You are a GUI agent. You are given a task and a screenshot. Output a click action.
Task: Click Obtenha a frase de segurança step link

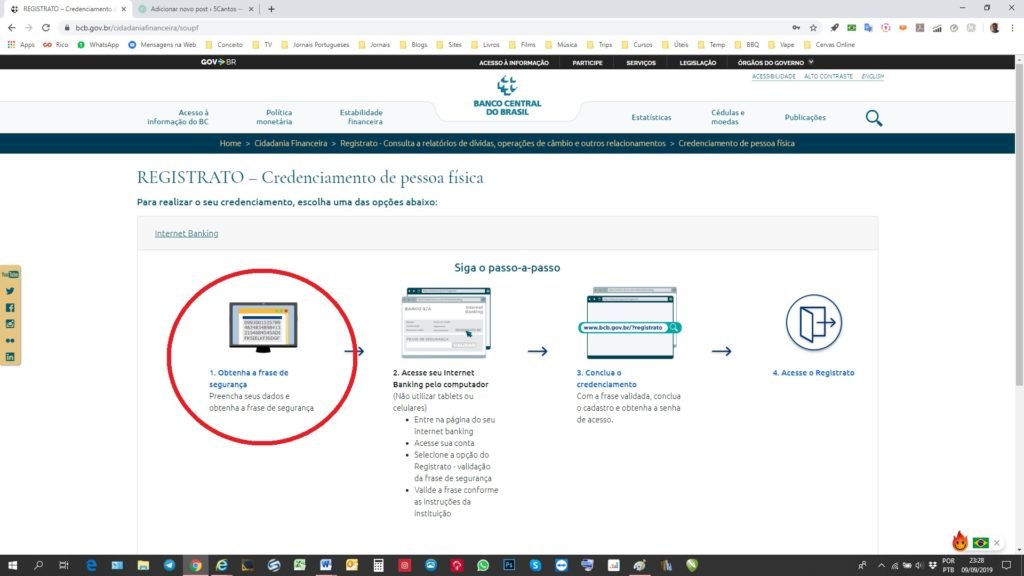(x=248, y=378)
